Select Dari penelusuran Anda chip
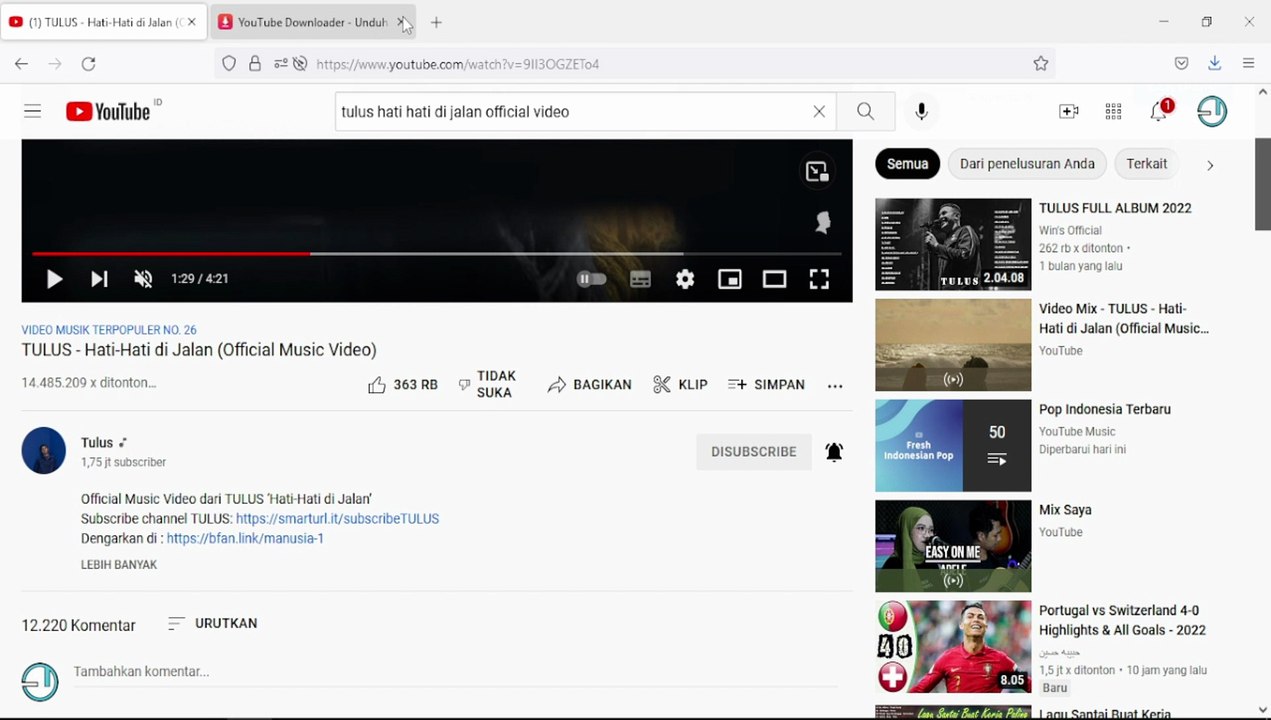The image size is (1271, 720). (x=1027, y=164)
